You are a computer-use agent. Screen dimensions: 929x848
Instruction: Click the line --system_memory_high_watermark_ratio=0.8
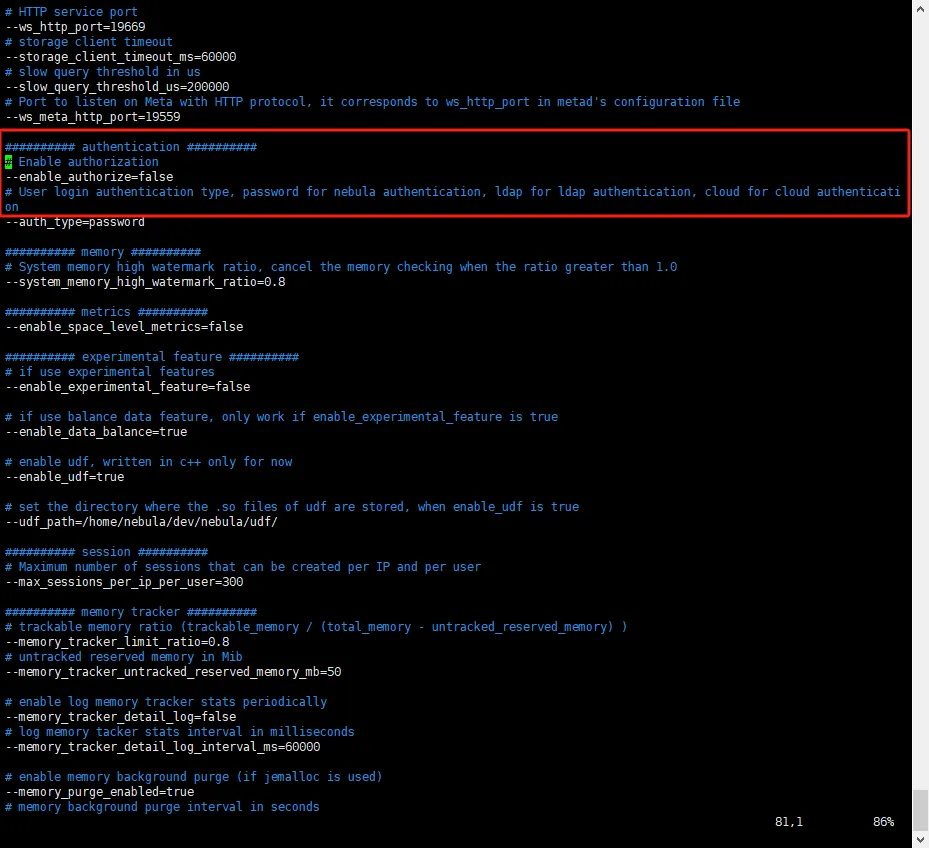(x=145, y=281)
